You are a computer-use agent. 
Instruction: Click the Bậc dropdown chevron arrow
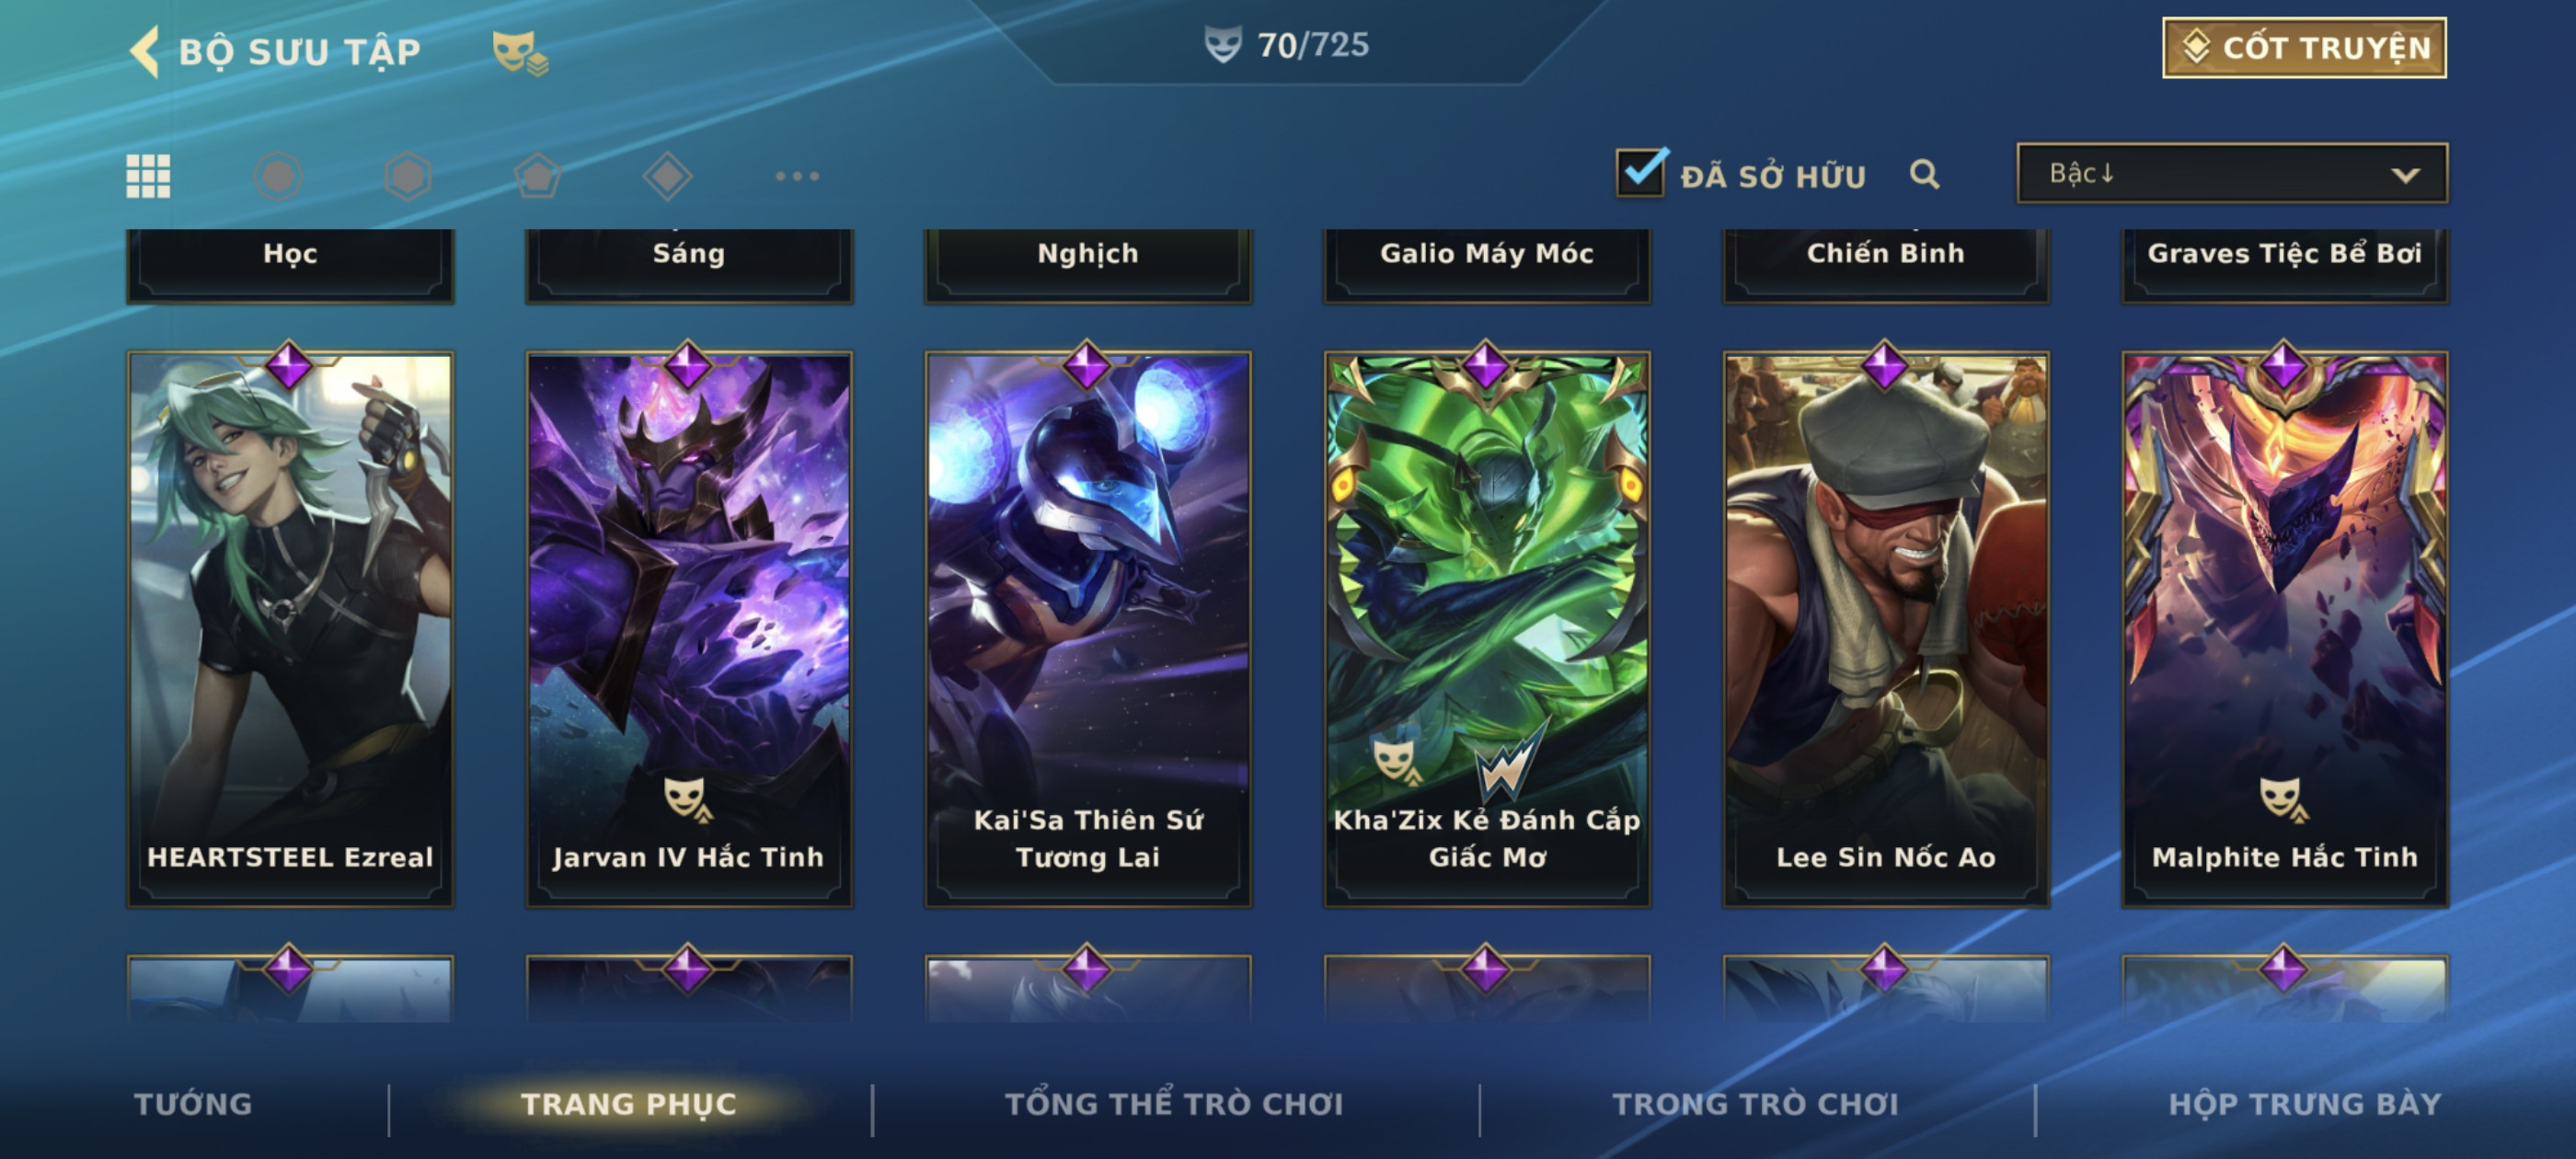tap(2405, 175)
